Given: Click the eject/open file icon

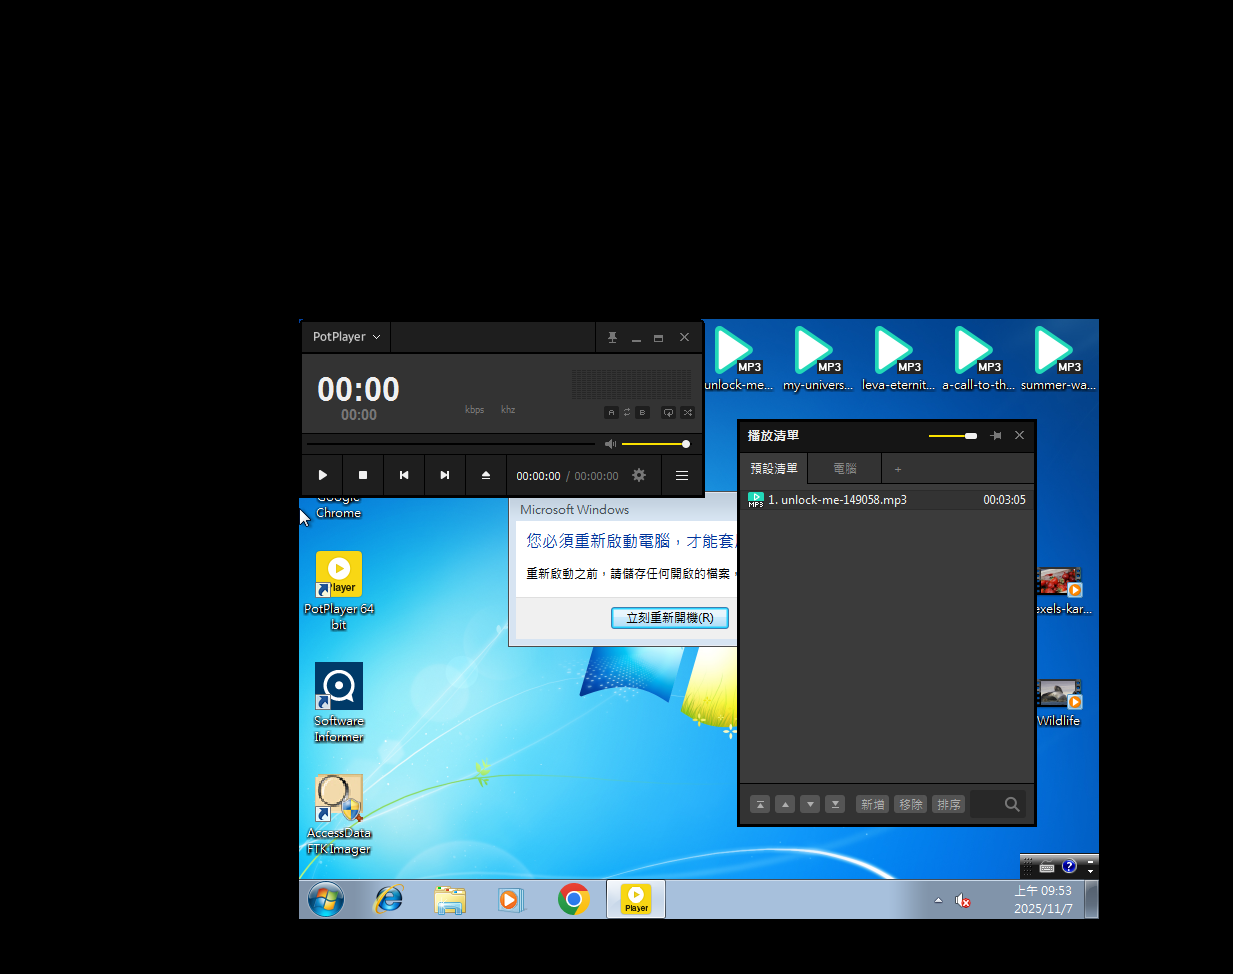Looking at the screenshot, I should pos(486,475).
